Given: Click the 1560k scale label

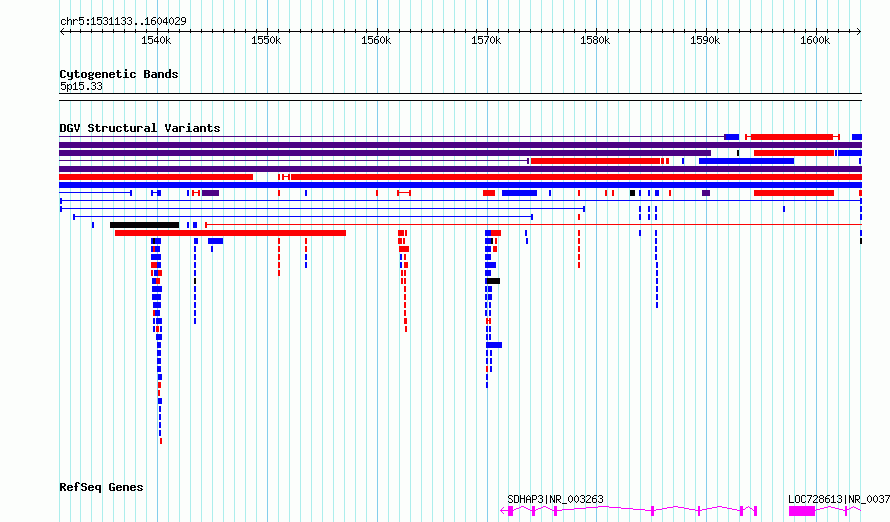Looking at the screenshot, I should (376, 40).
